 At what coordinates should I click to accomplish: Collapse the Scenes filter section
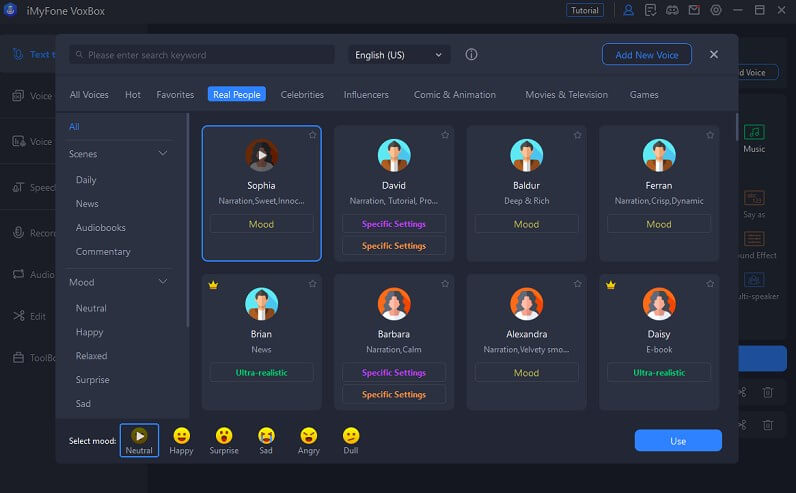(x=163, y=153)
